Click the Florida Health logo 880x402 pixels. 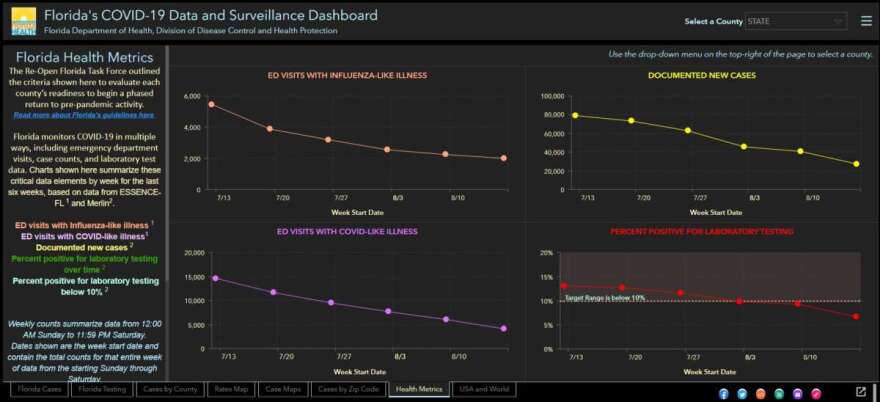24,21
